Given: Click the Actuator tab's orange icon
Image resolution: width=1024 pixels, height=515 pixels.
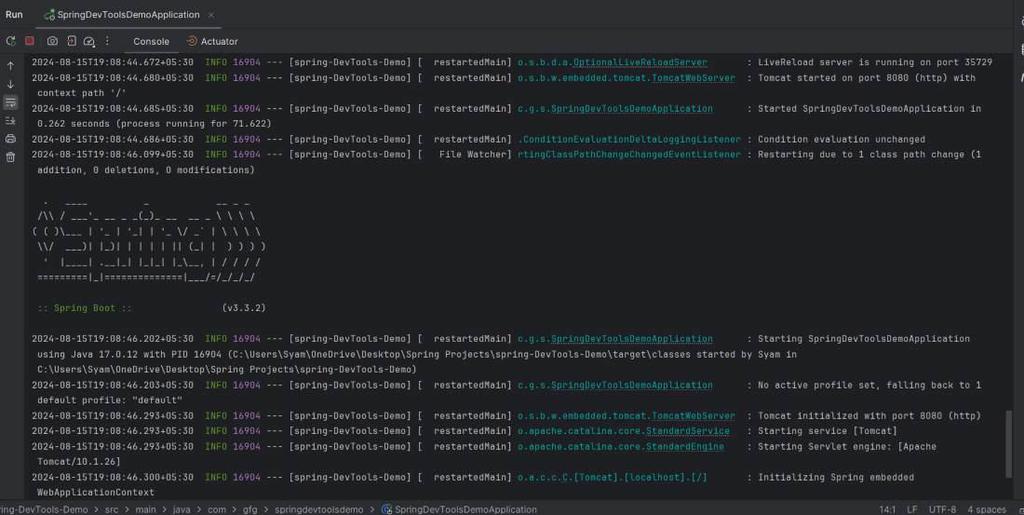Looking at the screenshot, I should pyautogui.click(x=191, y=41).
